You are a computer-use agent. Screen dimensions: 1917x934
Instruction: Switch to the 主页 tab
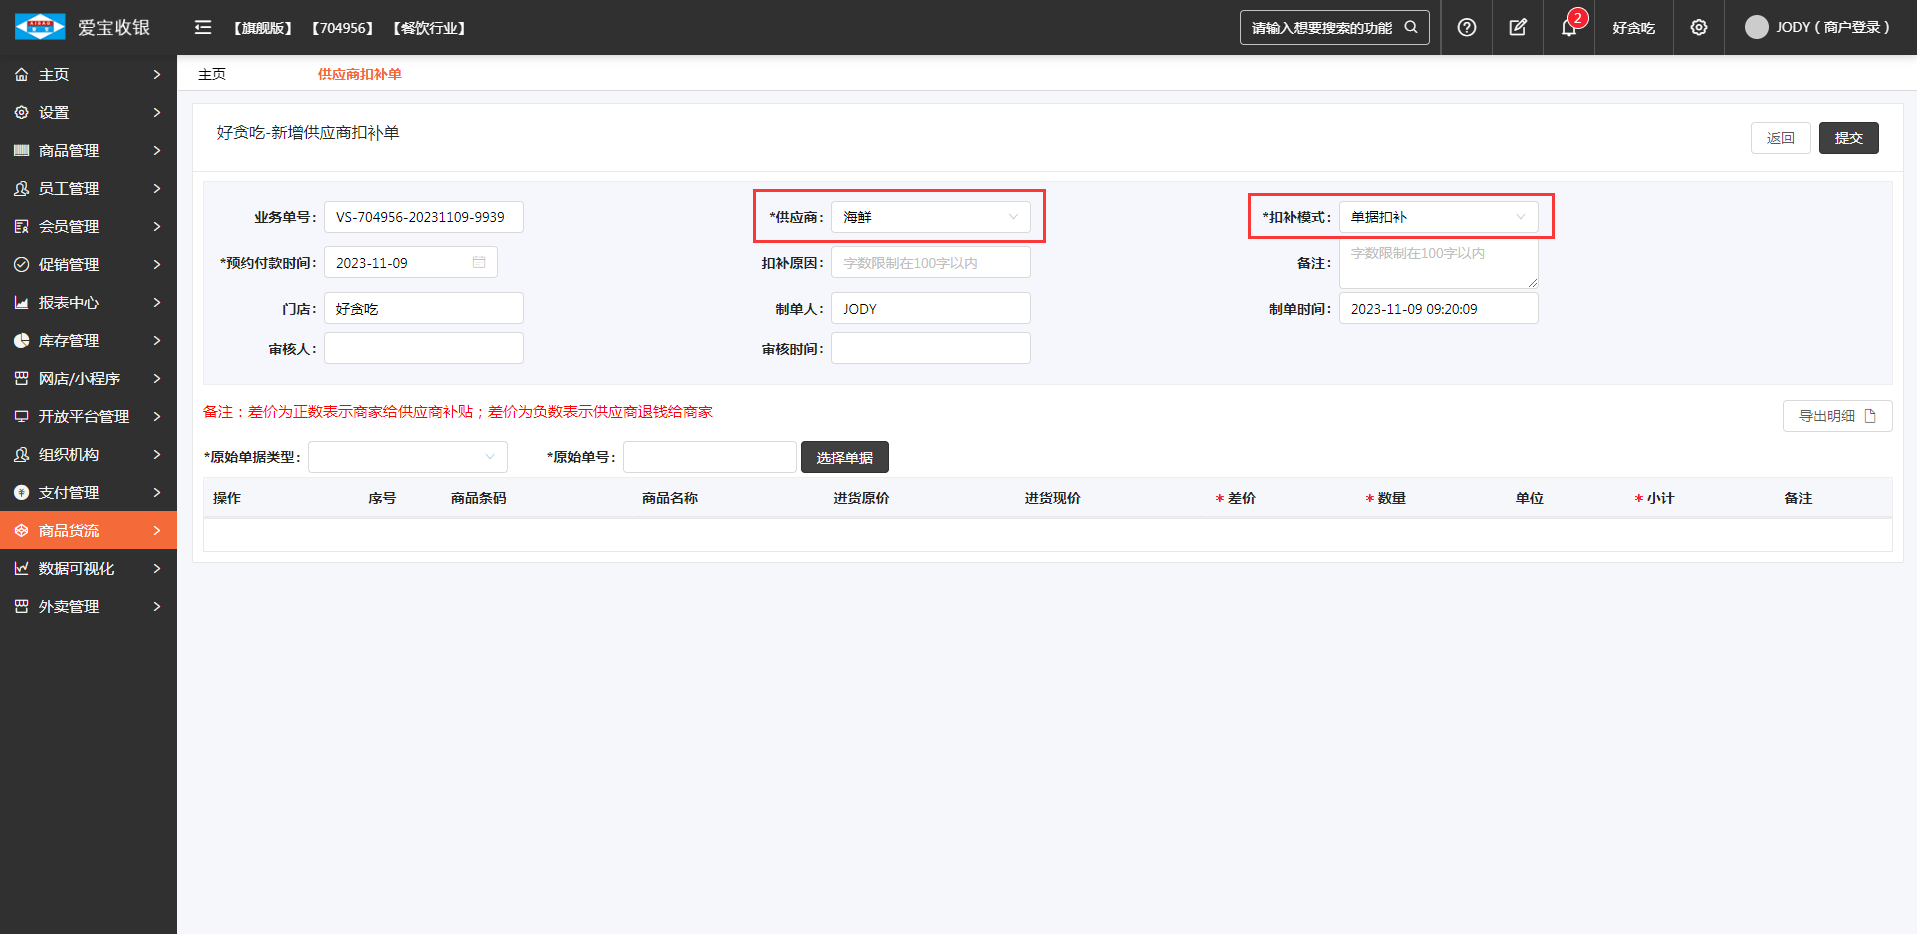click(212, 74)
